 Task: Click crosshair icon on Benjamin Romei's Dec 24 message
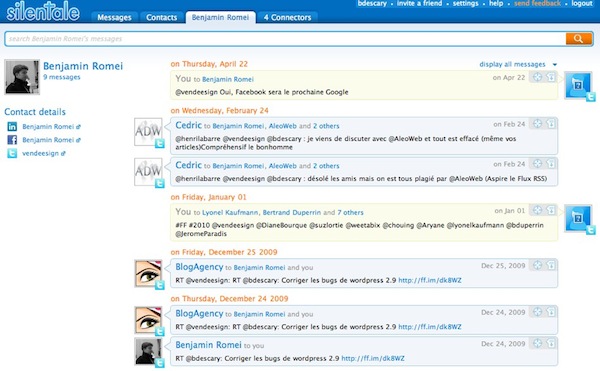click(537, 343)
